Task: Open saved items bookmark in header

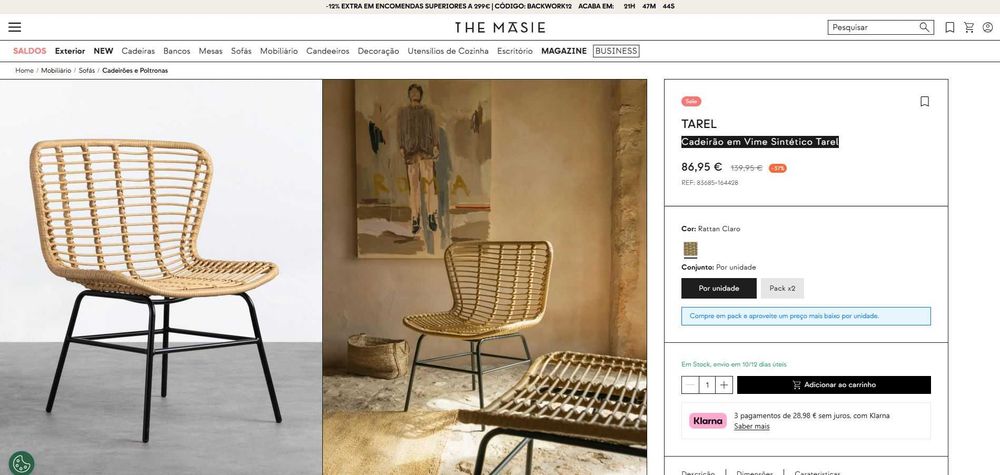Action: pos(950,27)
